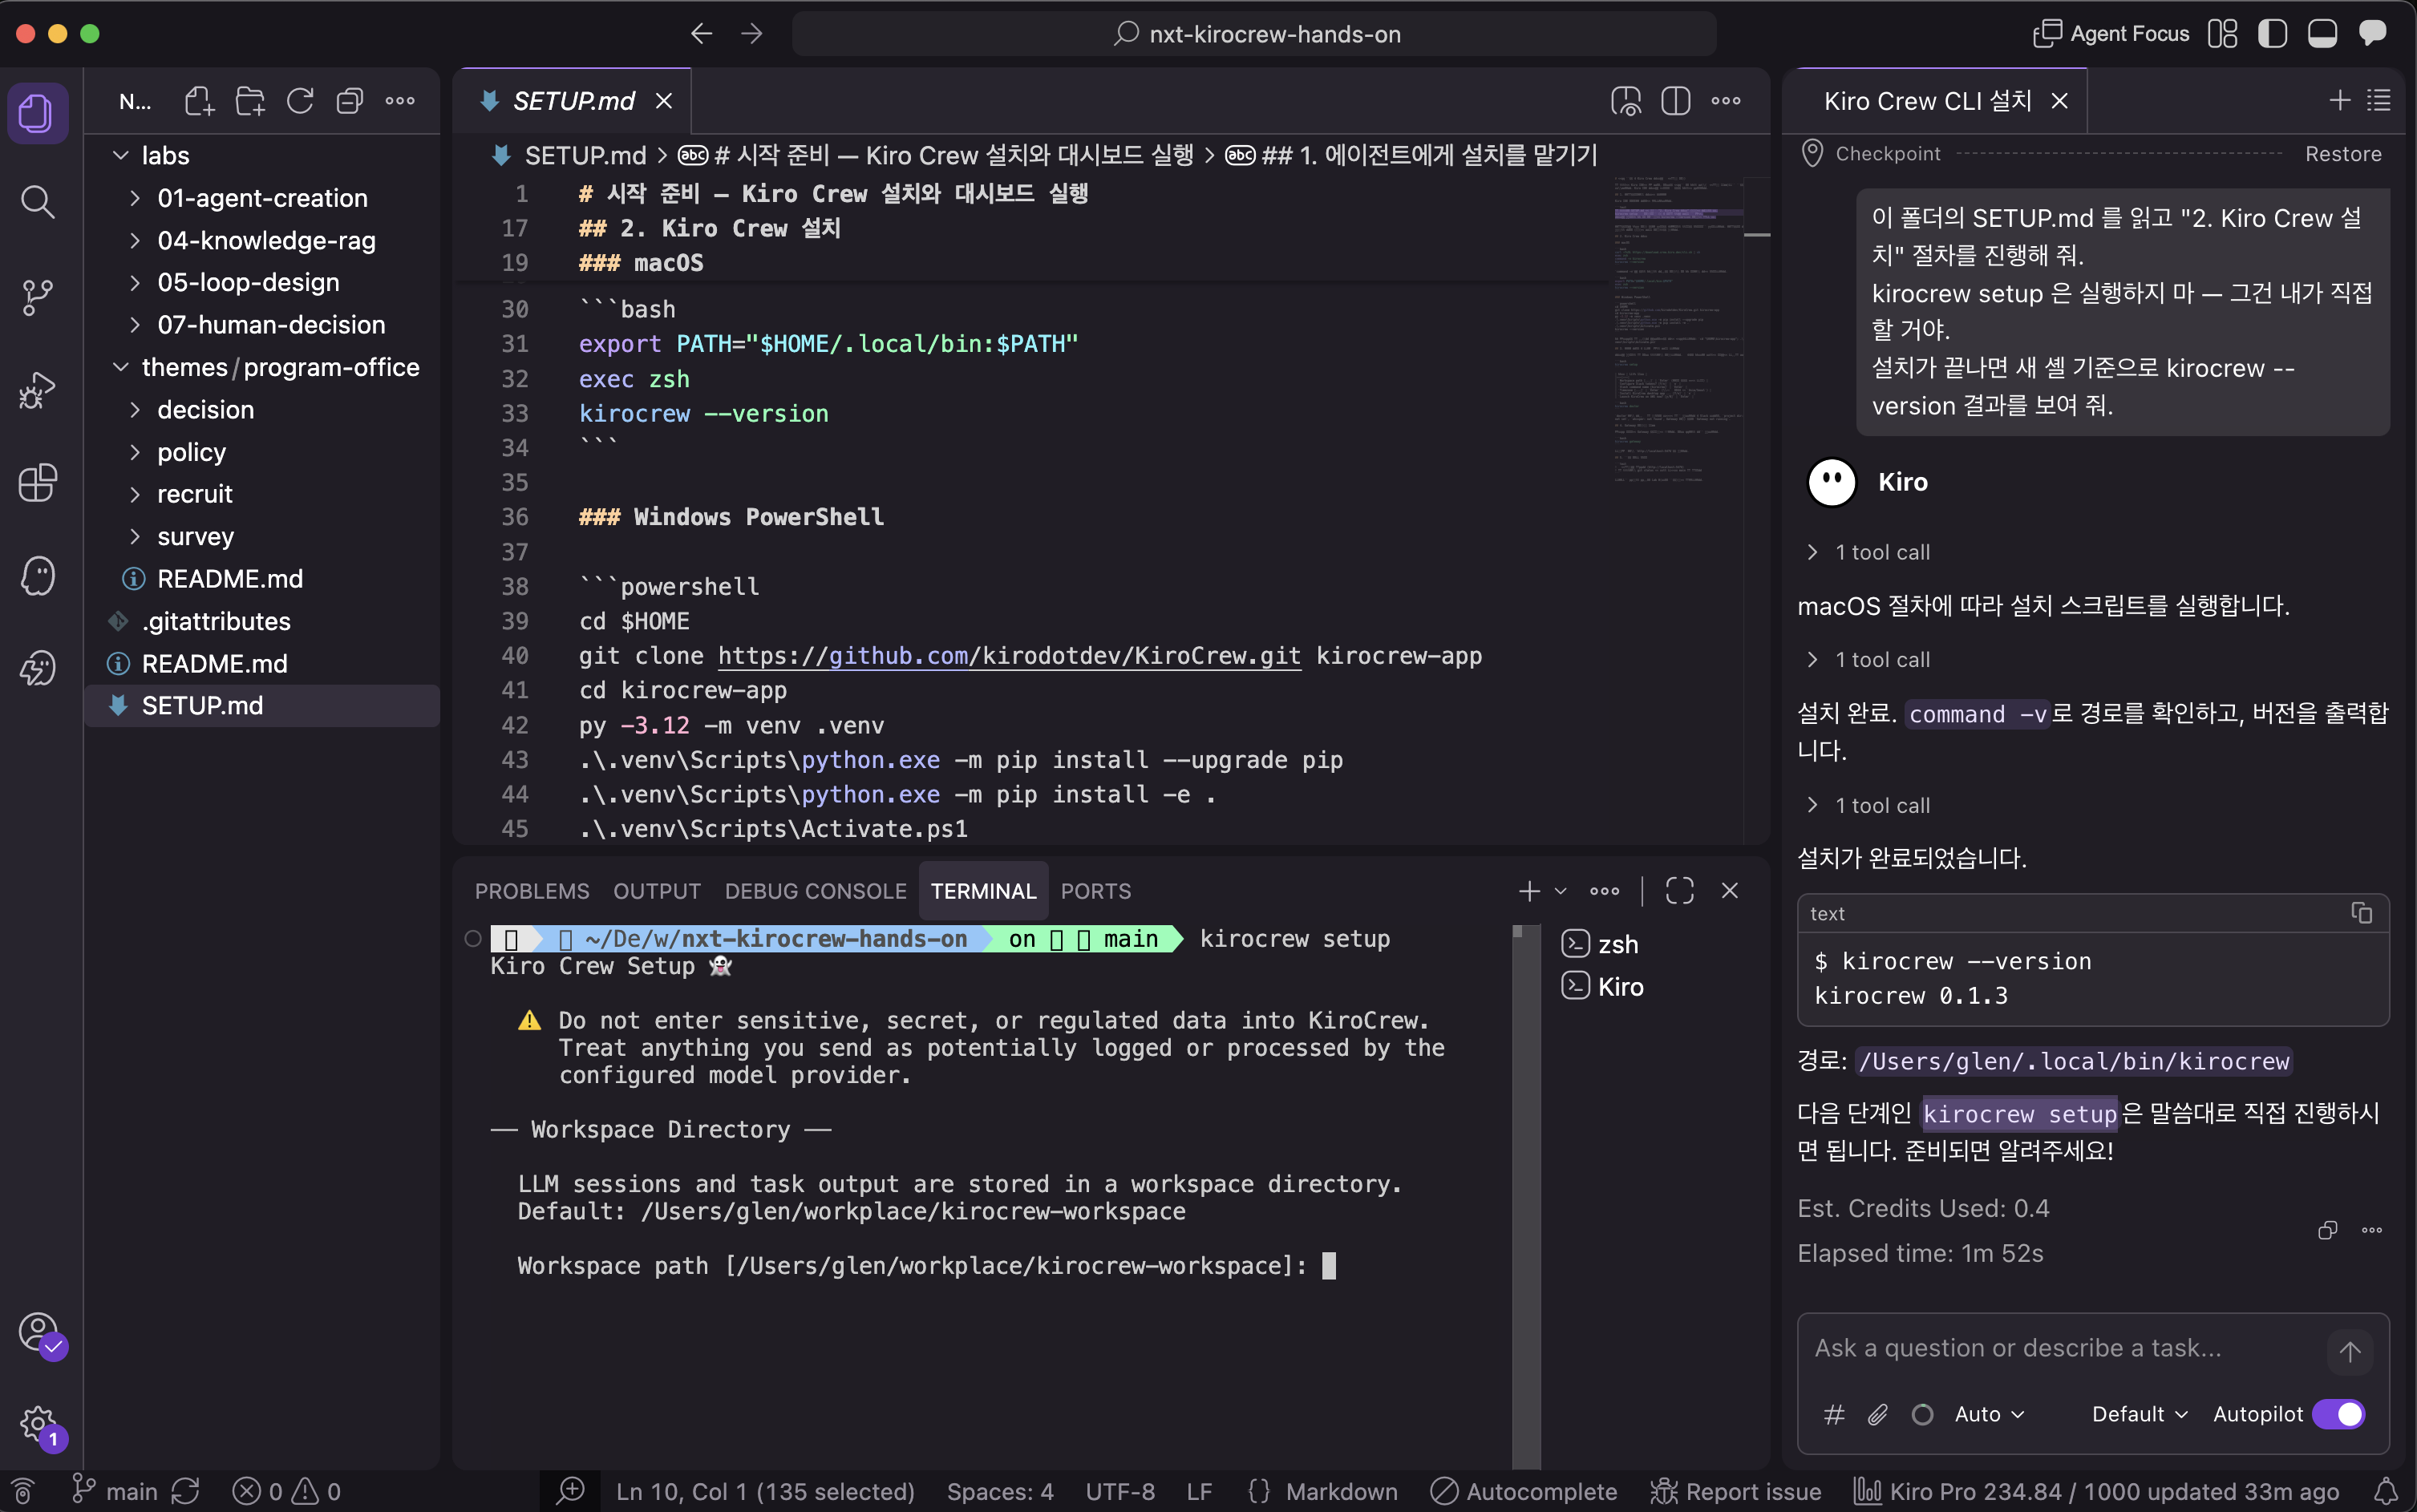Switch to the DEBUG CONSOLE tab
The image size is (2417, 1512).
pos(815,891)
